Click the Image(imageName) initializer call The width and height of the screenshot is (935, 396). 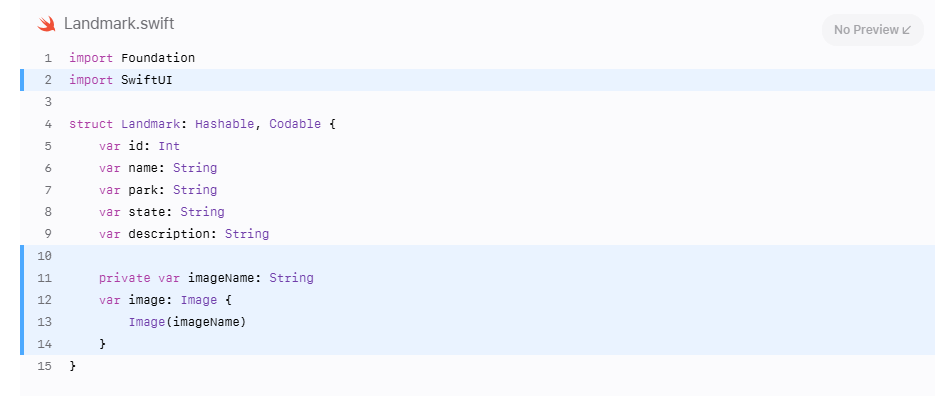pos(187,322)
